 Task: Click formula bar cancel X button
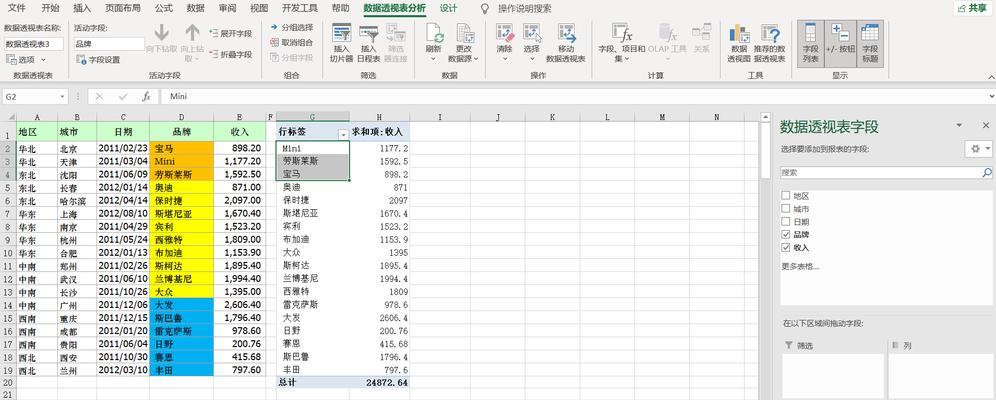pyautogui.click(x=99, y=97)
